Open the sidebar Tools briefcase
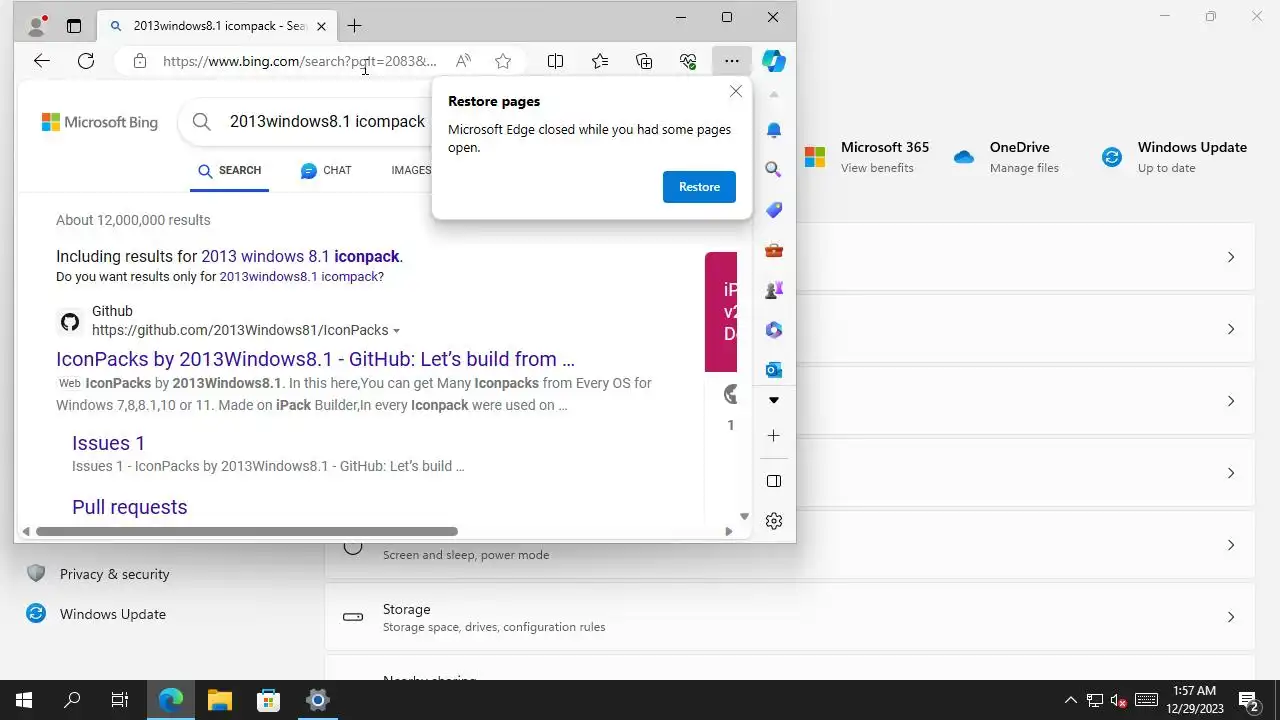This screenshot has height=720, width=1280. point(774,250)
